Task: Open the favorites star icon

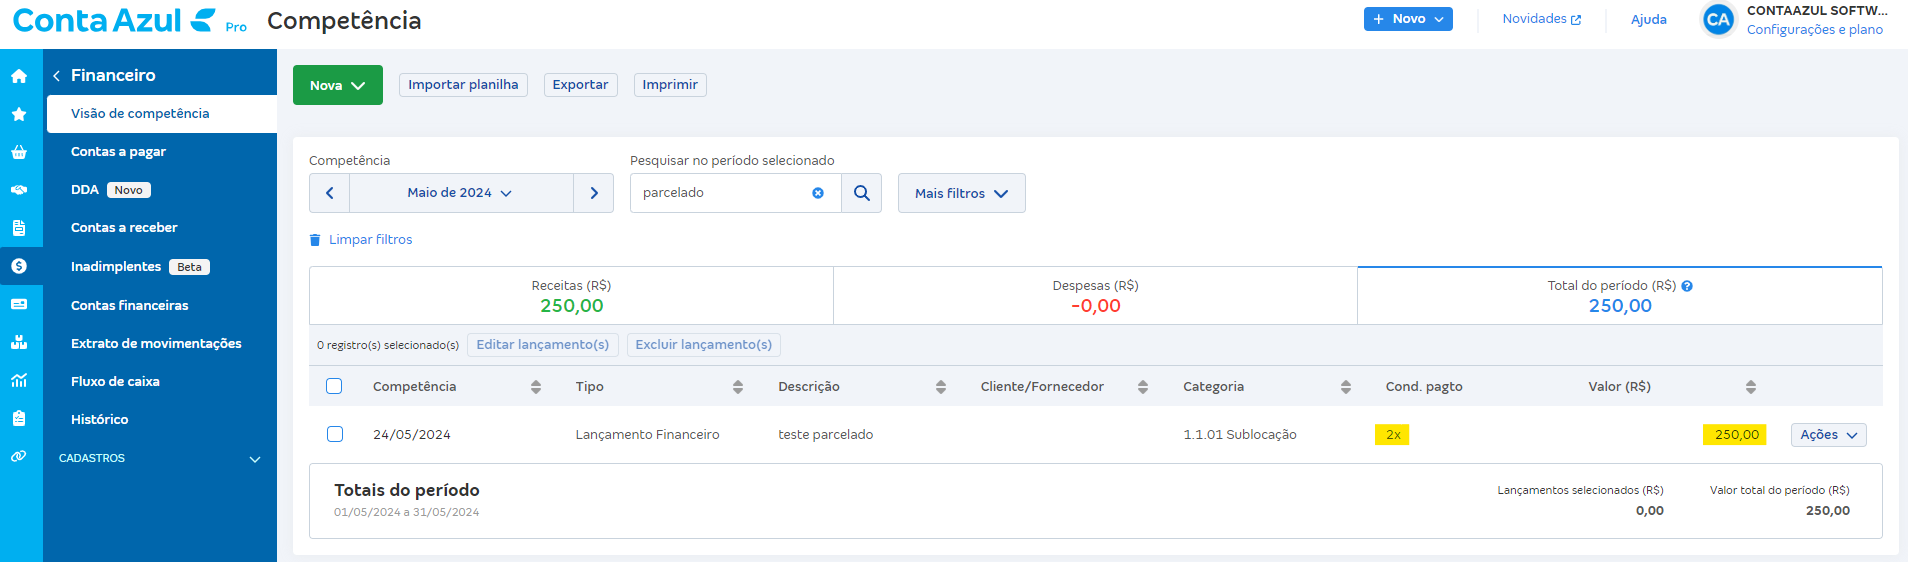Action: tap(19, 114)
